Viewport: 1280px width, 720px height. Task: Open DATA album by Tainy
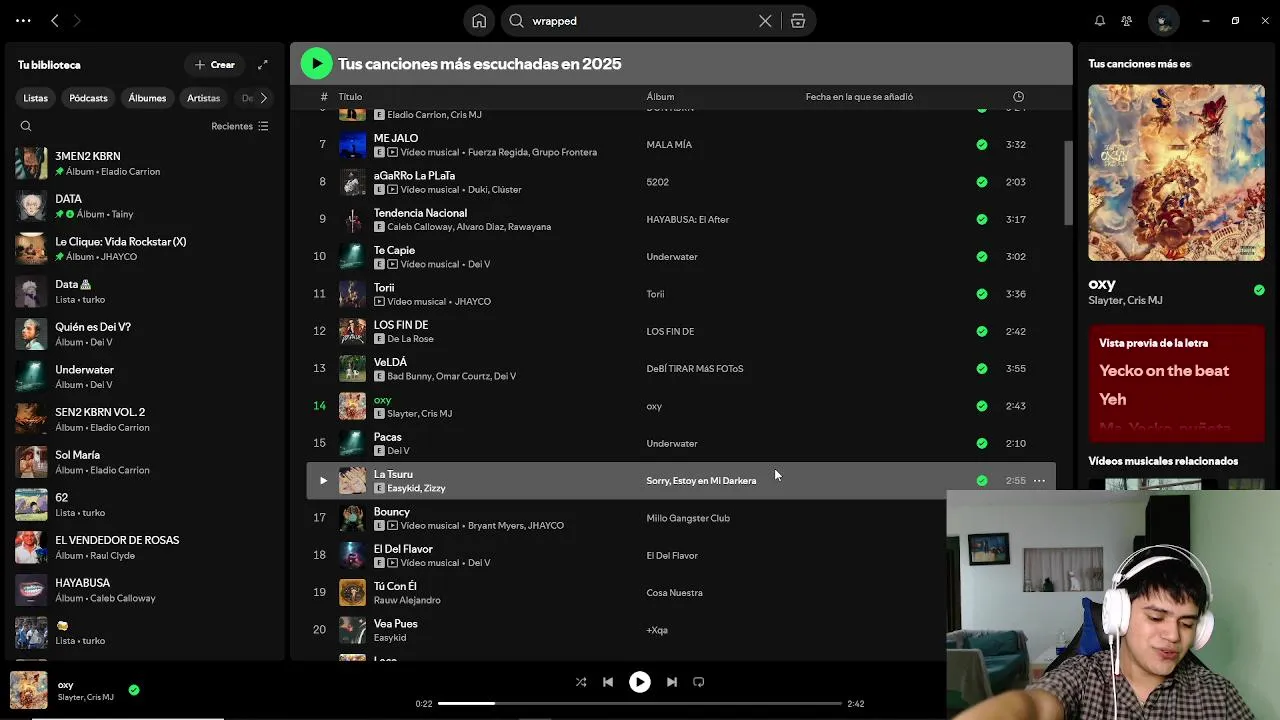click(x=145, y=206)
